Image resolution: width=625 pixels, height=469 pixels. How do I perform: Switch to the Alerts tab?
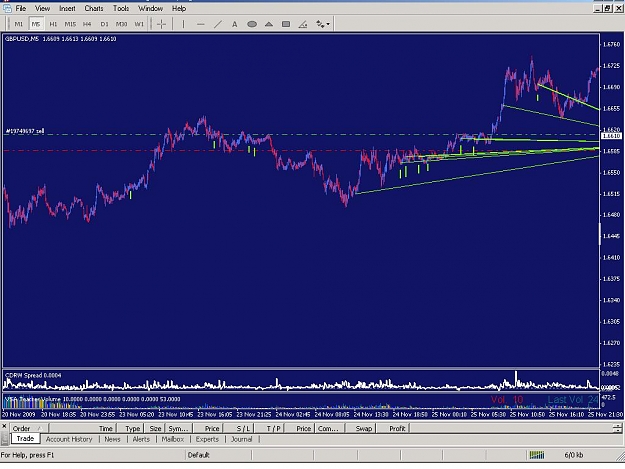(141, 439)
